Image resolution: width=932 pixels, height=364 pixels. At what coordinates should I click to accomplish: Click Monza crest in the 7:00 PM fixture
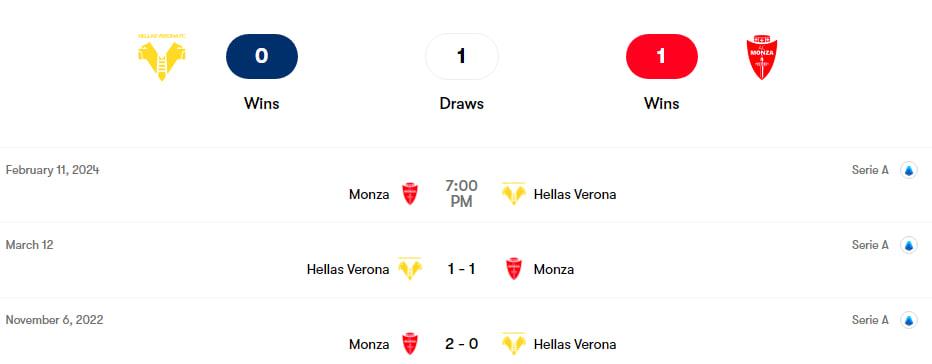[x=410, y=194]
